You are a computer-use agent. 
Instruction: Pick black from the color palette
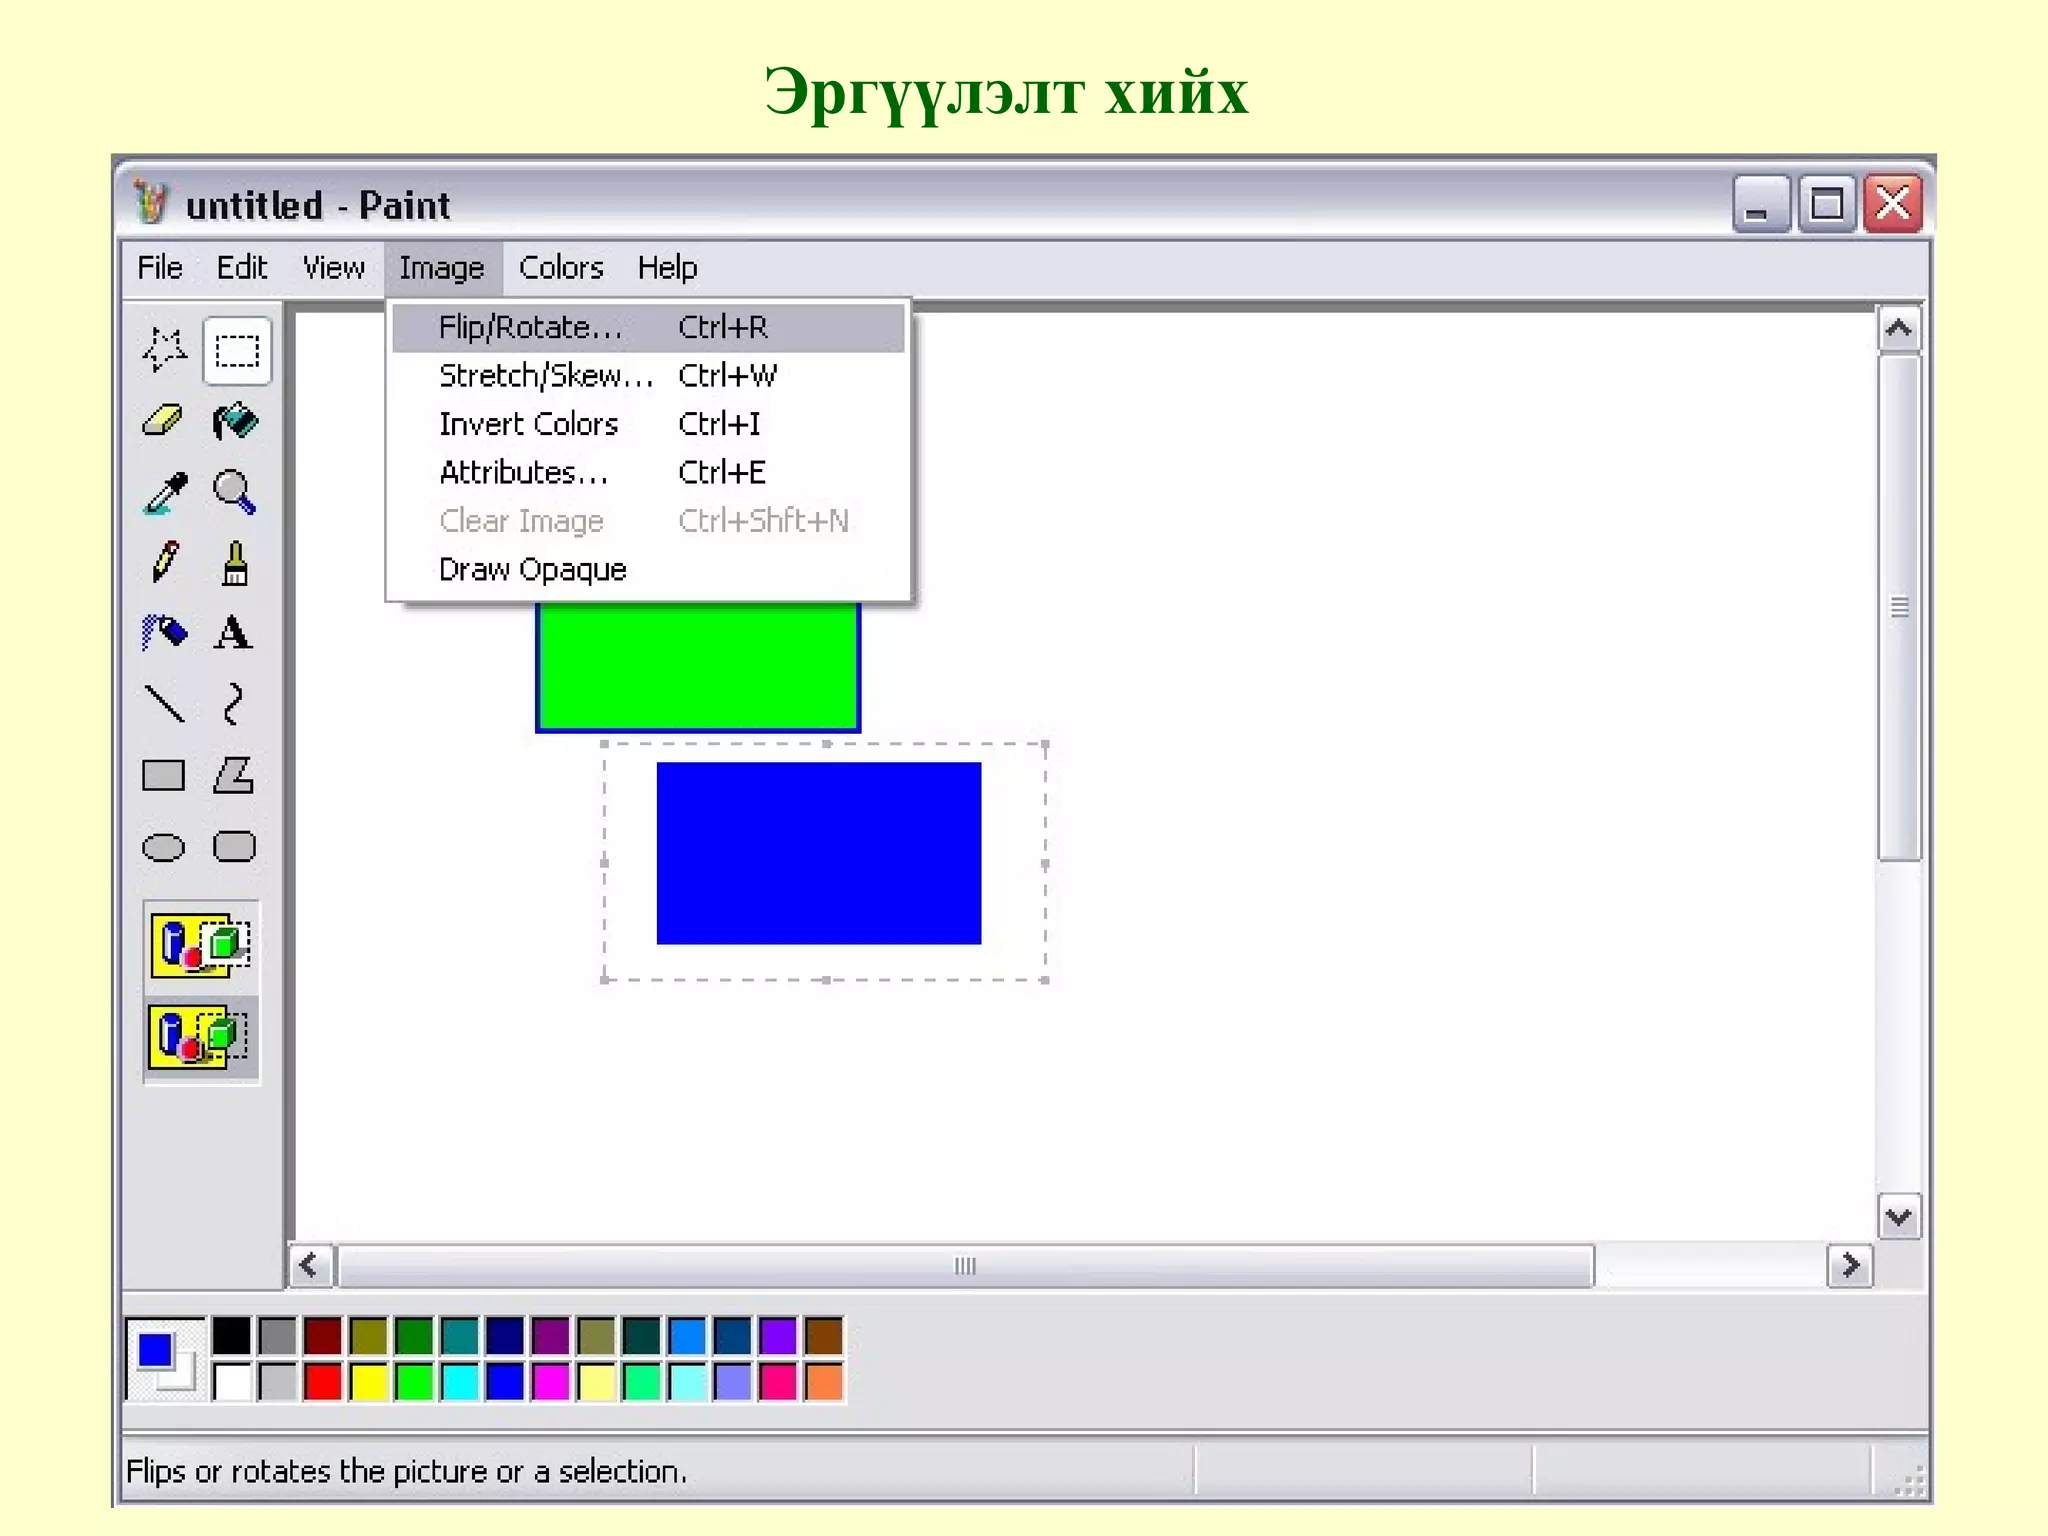(232, 1335)
